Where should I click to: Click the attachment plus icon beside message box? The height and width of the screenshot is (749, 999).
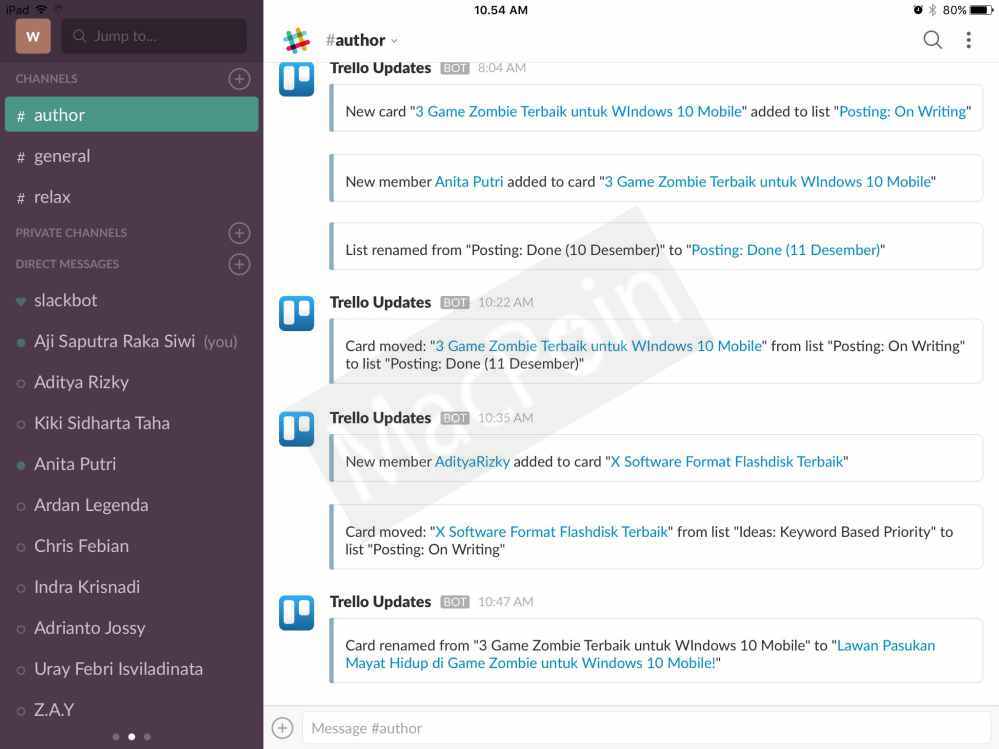point(282,727)
